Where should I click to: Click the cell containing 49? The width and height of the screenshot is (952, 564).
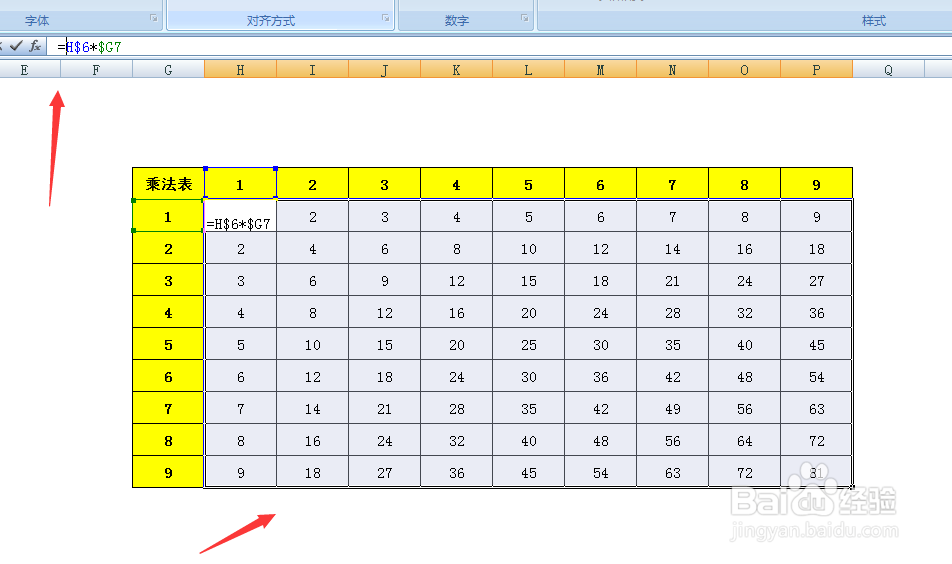pyautogui.click(x=672, y=408)
